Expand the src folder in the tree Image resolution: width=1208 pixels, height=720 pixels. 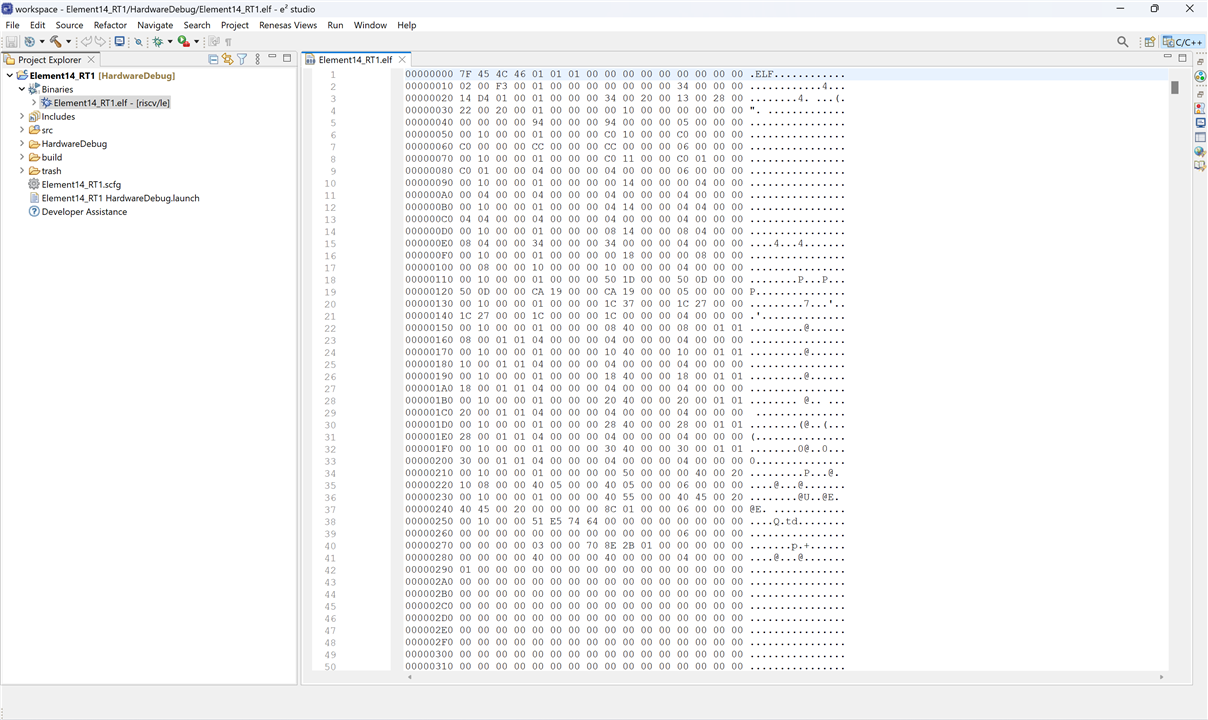[x=22, y=130]
